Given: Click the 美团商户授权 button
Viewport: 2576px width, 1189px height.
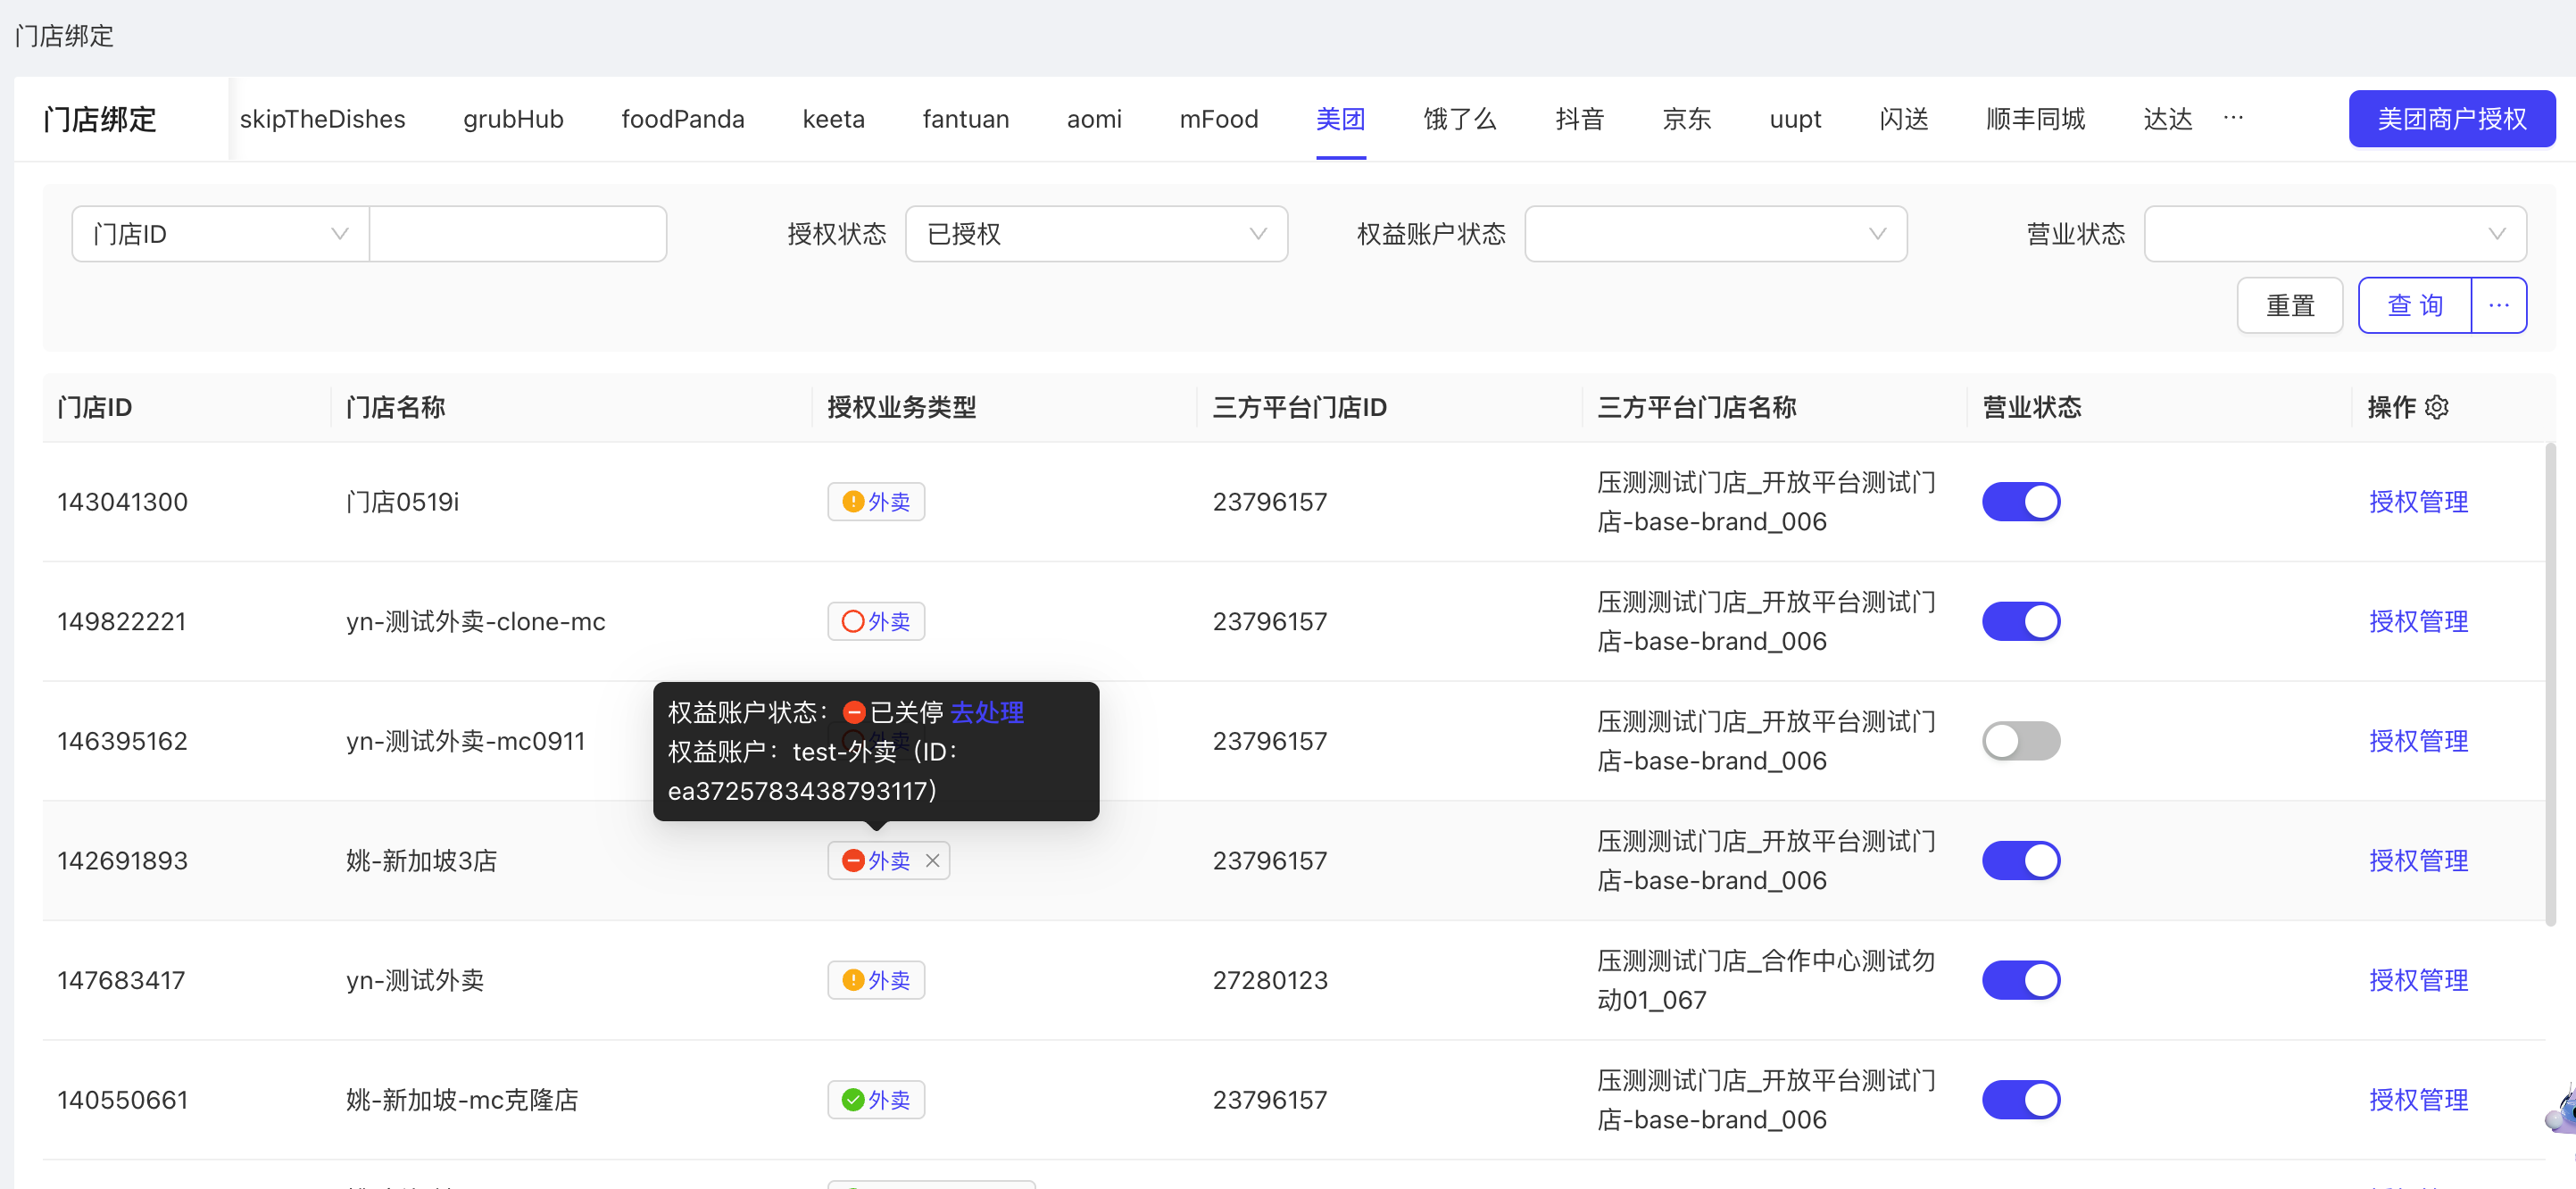Looking at the screenshot, I should tap(2452, 119).
